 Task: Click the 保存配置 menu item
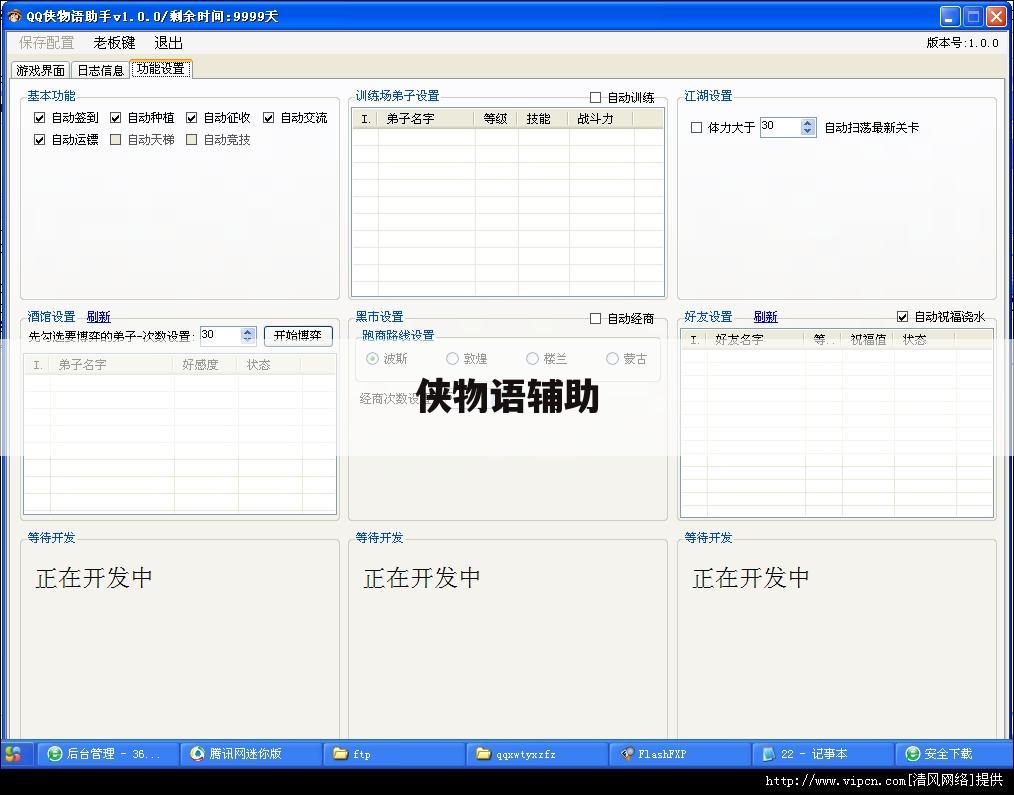47,43
